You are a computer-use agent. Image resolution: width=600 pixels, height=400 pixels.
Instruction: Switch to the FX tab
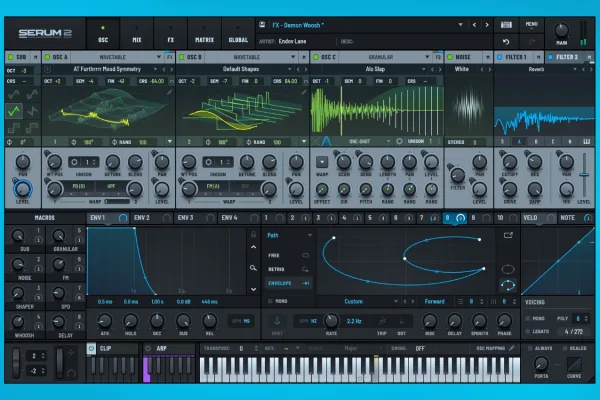coord(171,34)
